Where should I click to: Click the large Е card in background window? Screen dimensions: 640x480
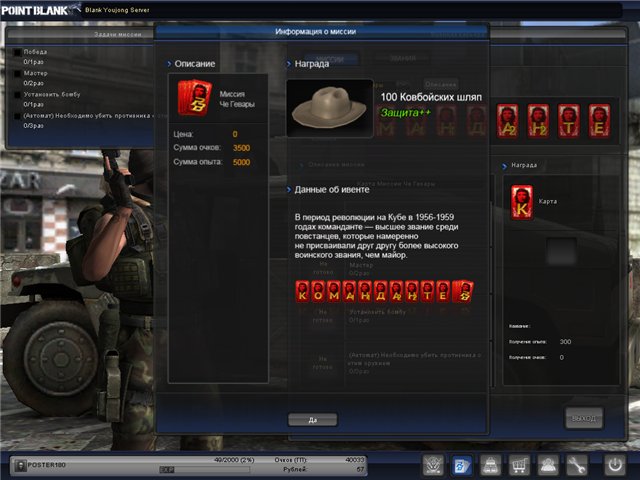pos(600,120)
